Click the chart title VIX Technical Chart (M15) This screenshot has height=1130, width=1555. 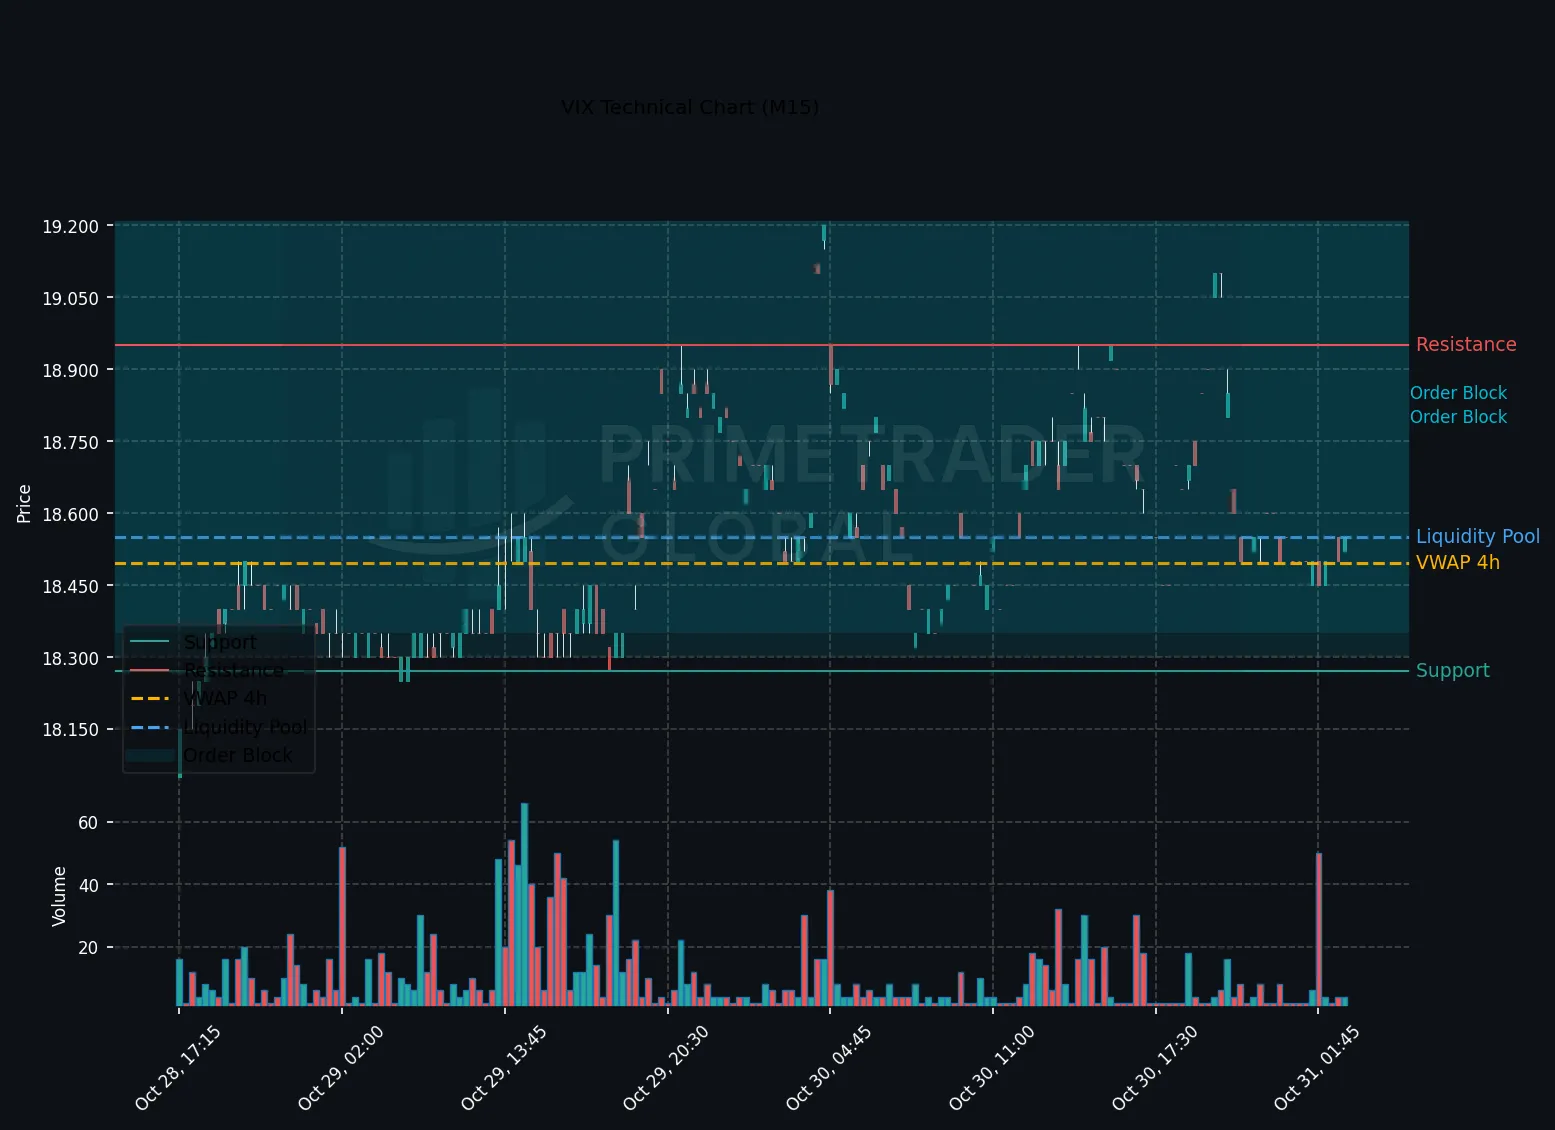click(690, 107)
